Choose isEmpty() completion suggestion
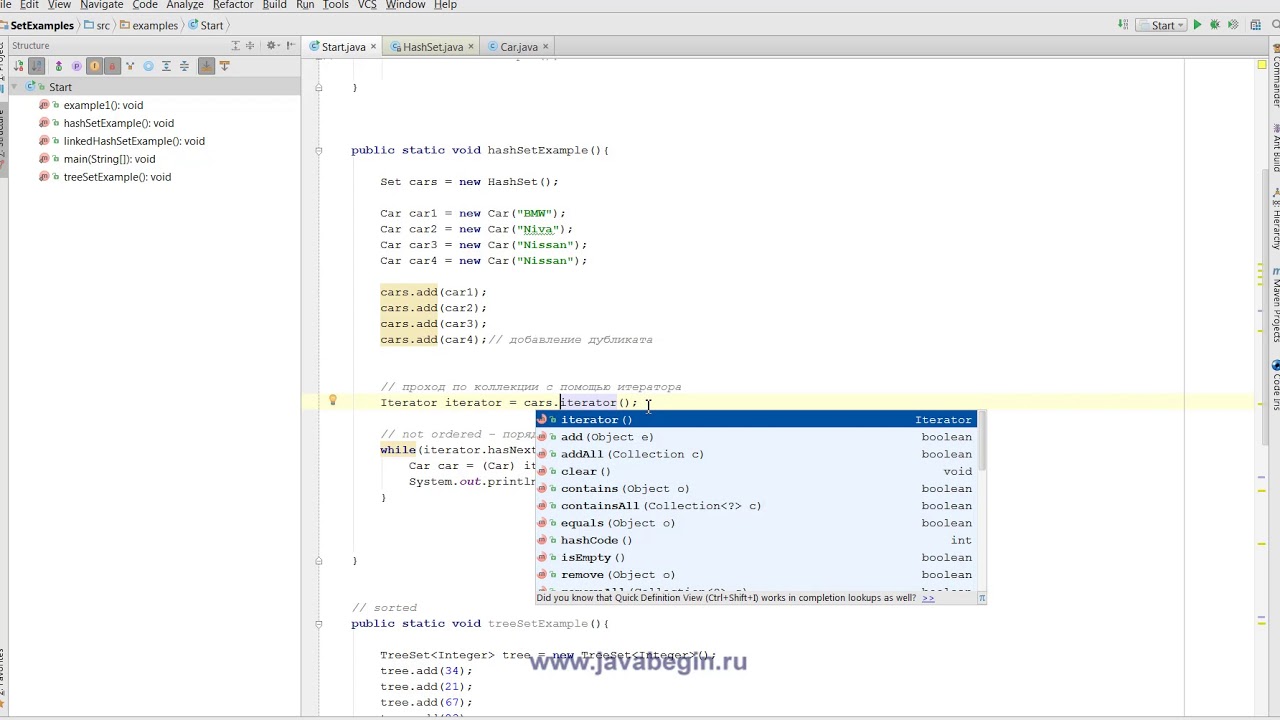The width and height of the screenshot is (1280, 720). pos(755,558)
